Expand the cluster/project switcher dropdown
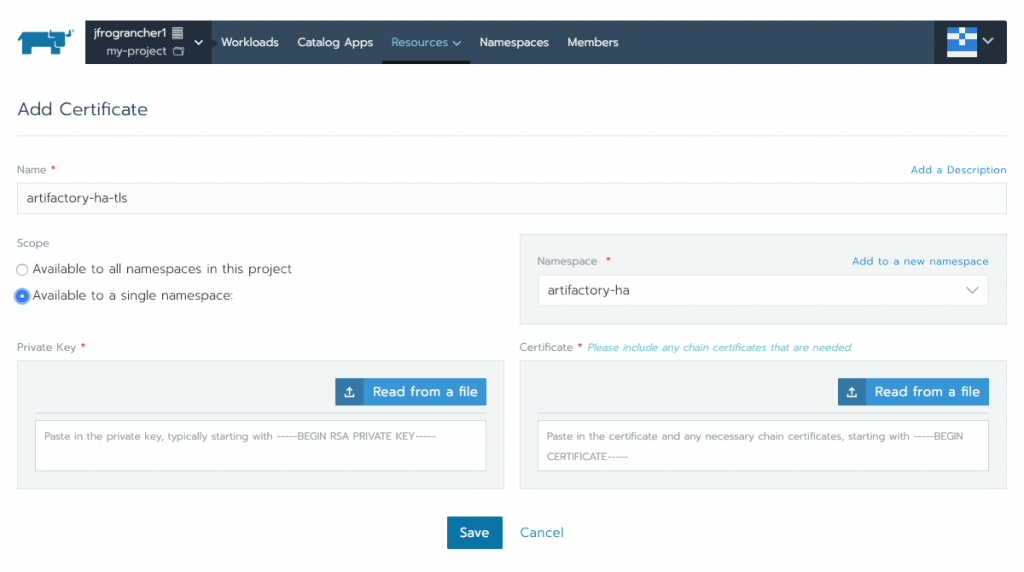 [x=198, y=42]
